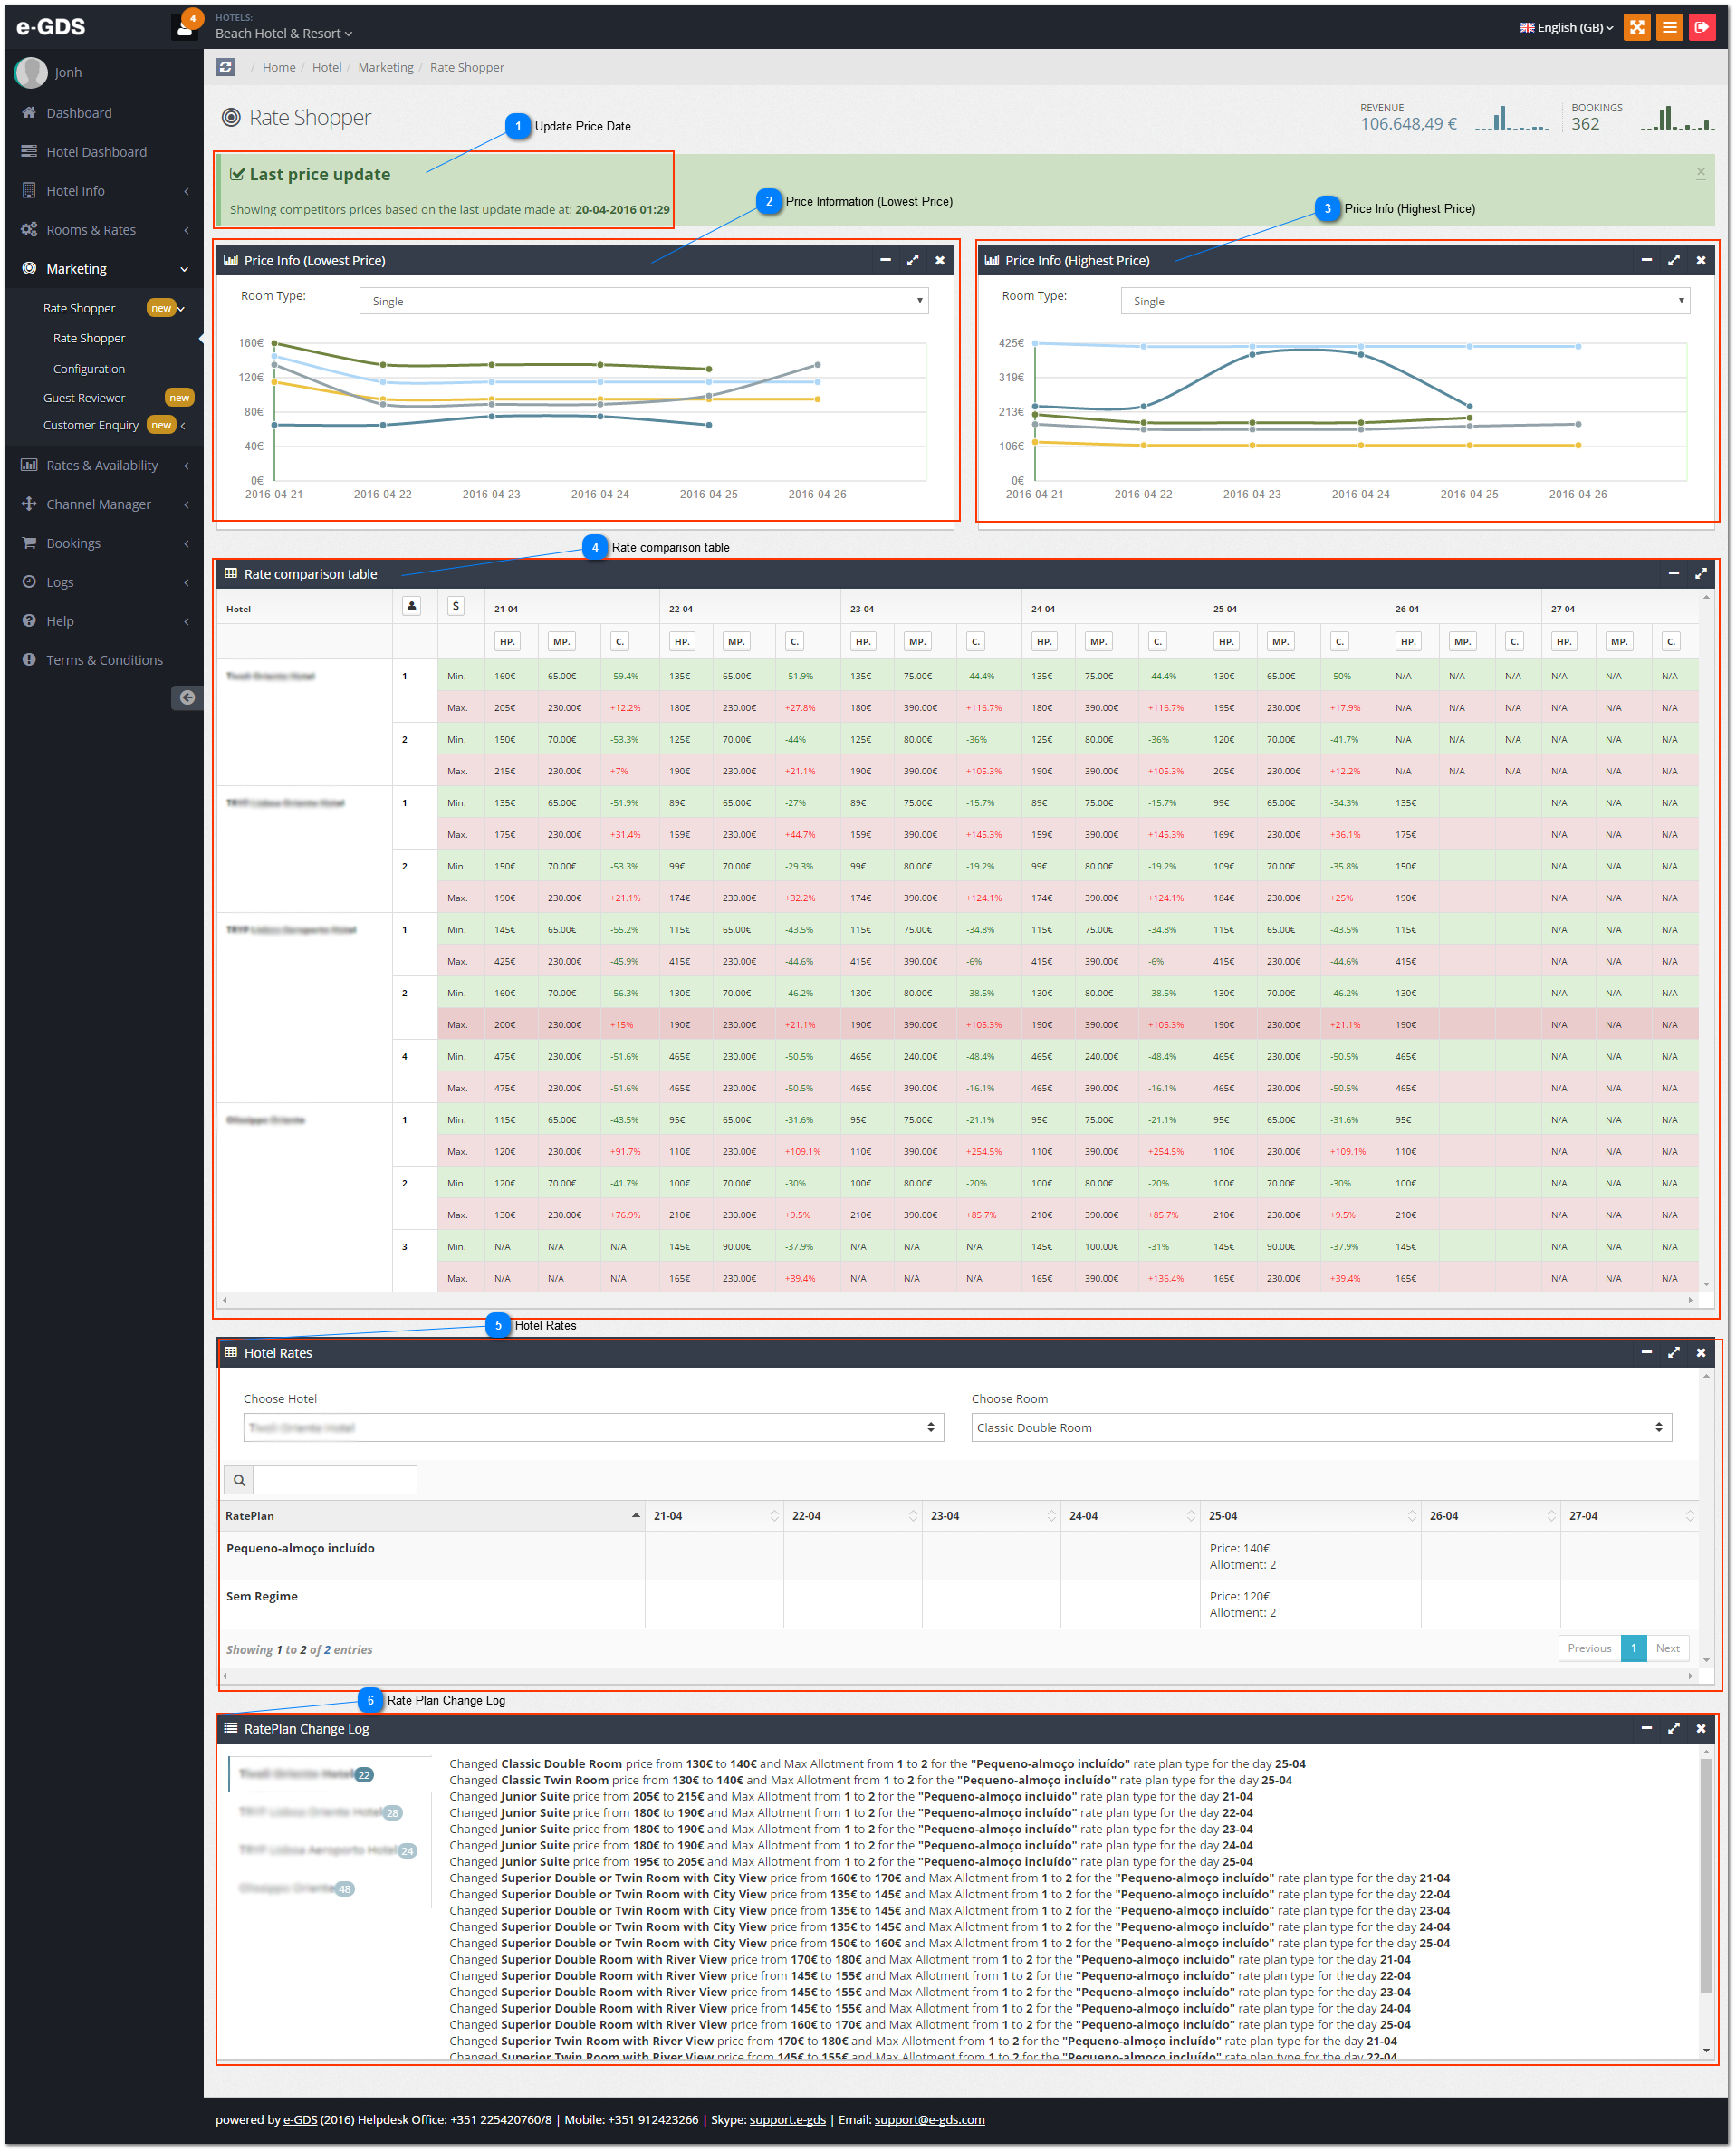Open the English (GB) language dropdown
Viewport: 1736px width, 2152px height.
coord(1566,27)
